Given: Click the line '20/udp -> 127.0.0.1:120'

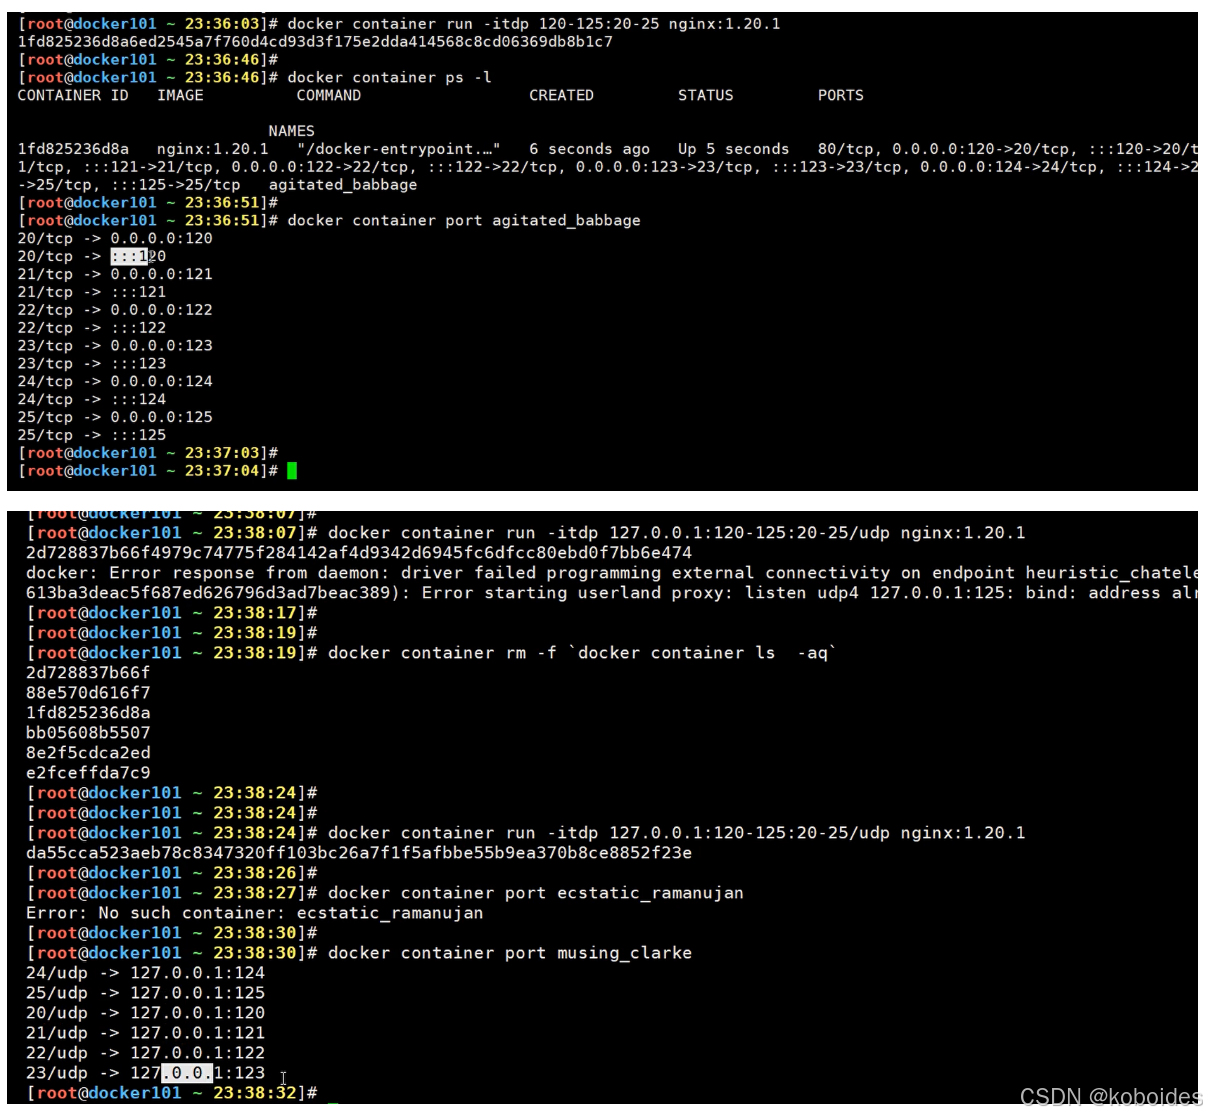Looking at the screenshot, I should 146,1013.
